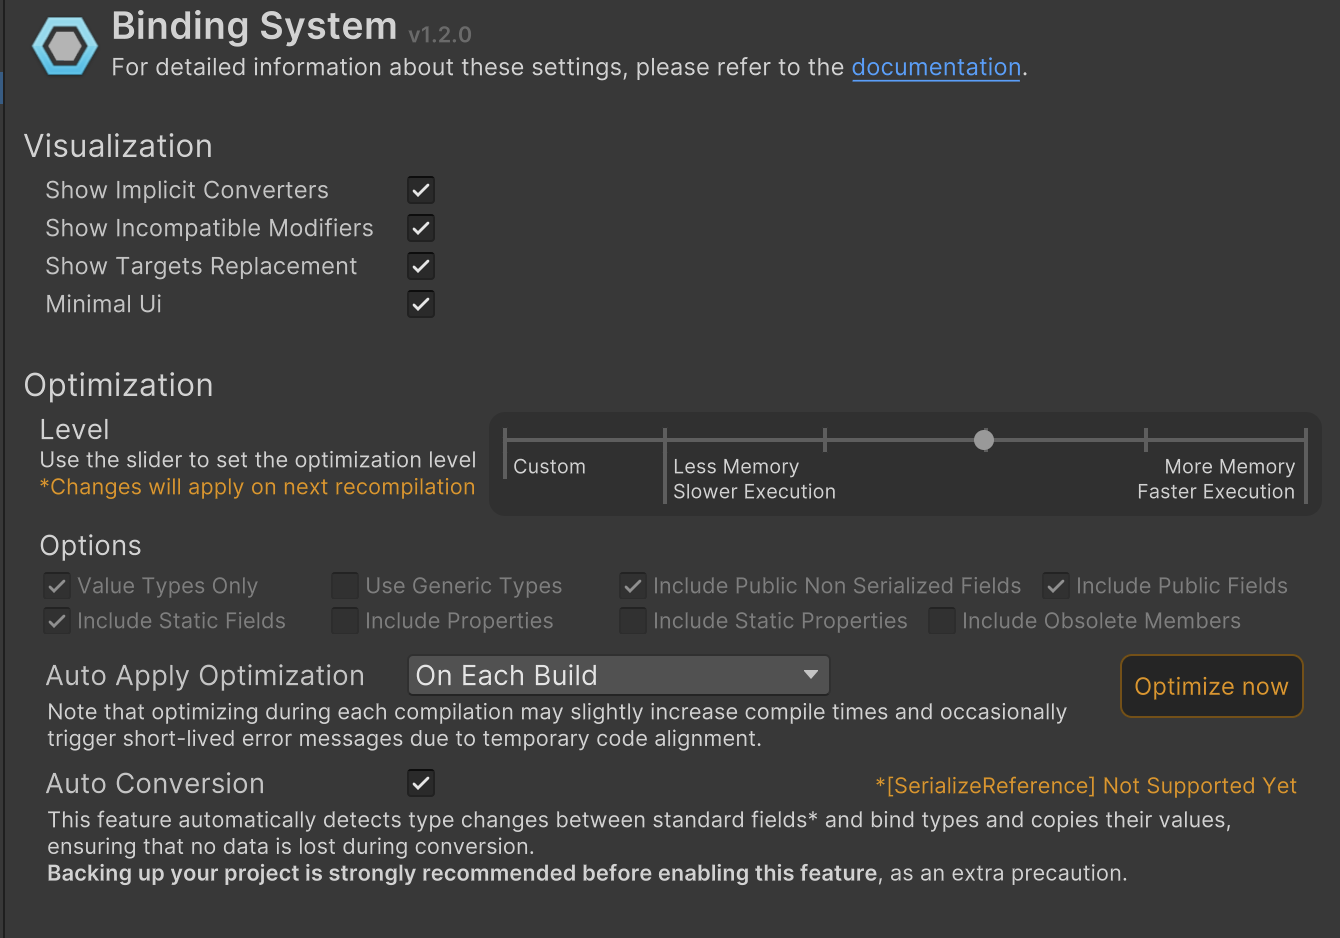Uncheck Show Incompatible Modifiers
Viewport: 1340px width, 938px height.
[x=421, y=228]
